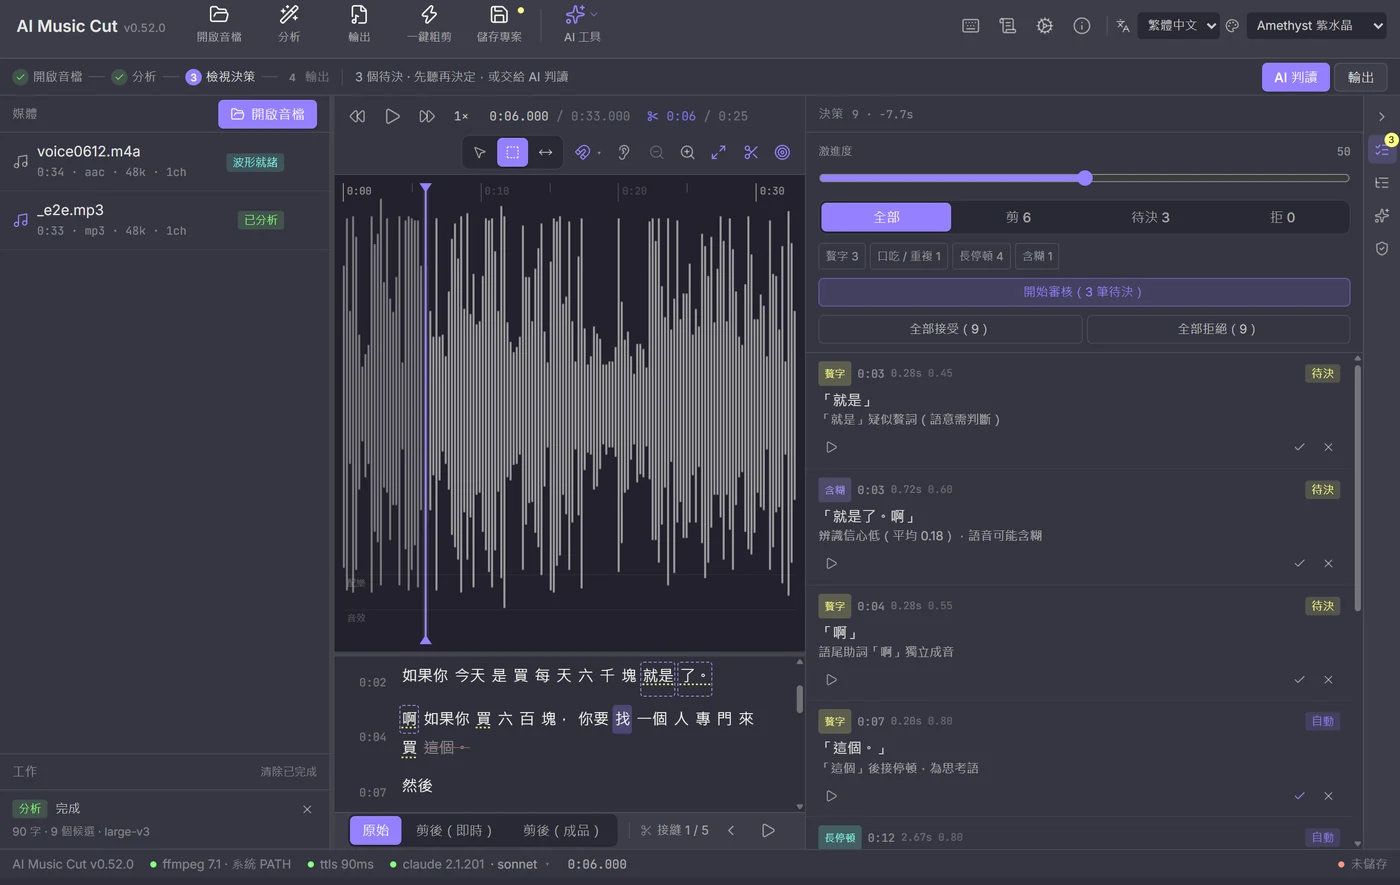
Task: Open the AI sparkle sidebar icon
Action: (1382, 216)
